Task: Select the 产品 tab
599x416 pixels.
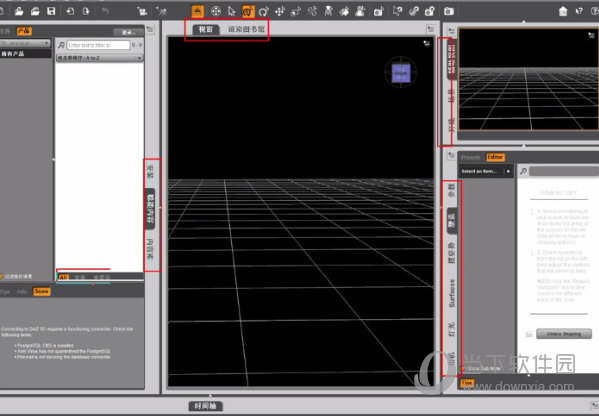Action: click(x=24, y=31)
